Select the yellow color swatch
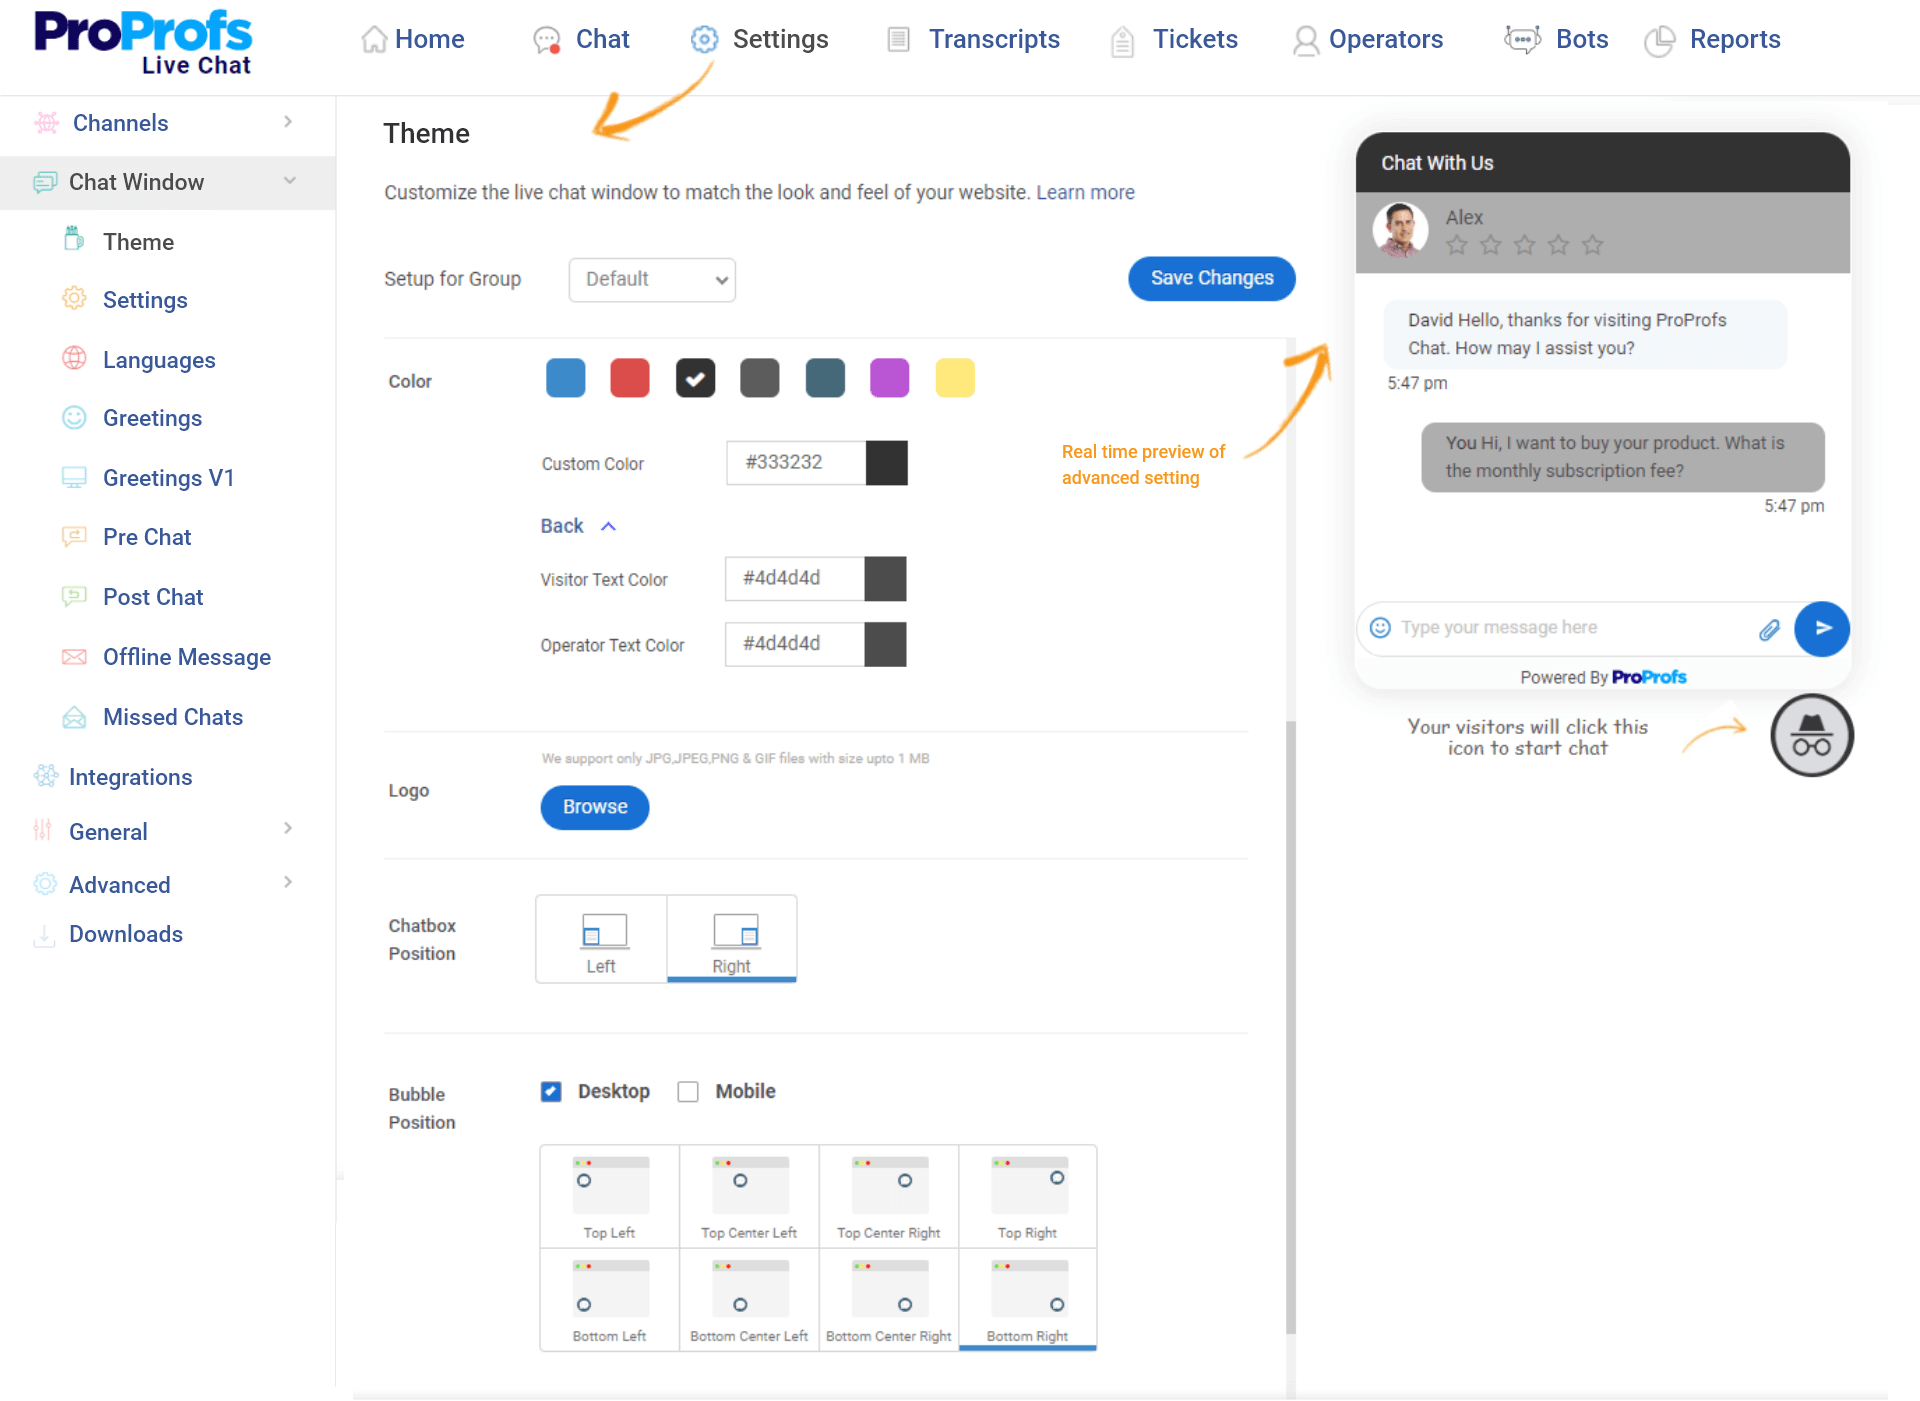 (x=956, y=380)
